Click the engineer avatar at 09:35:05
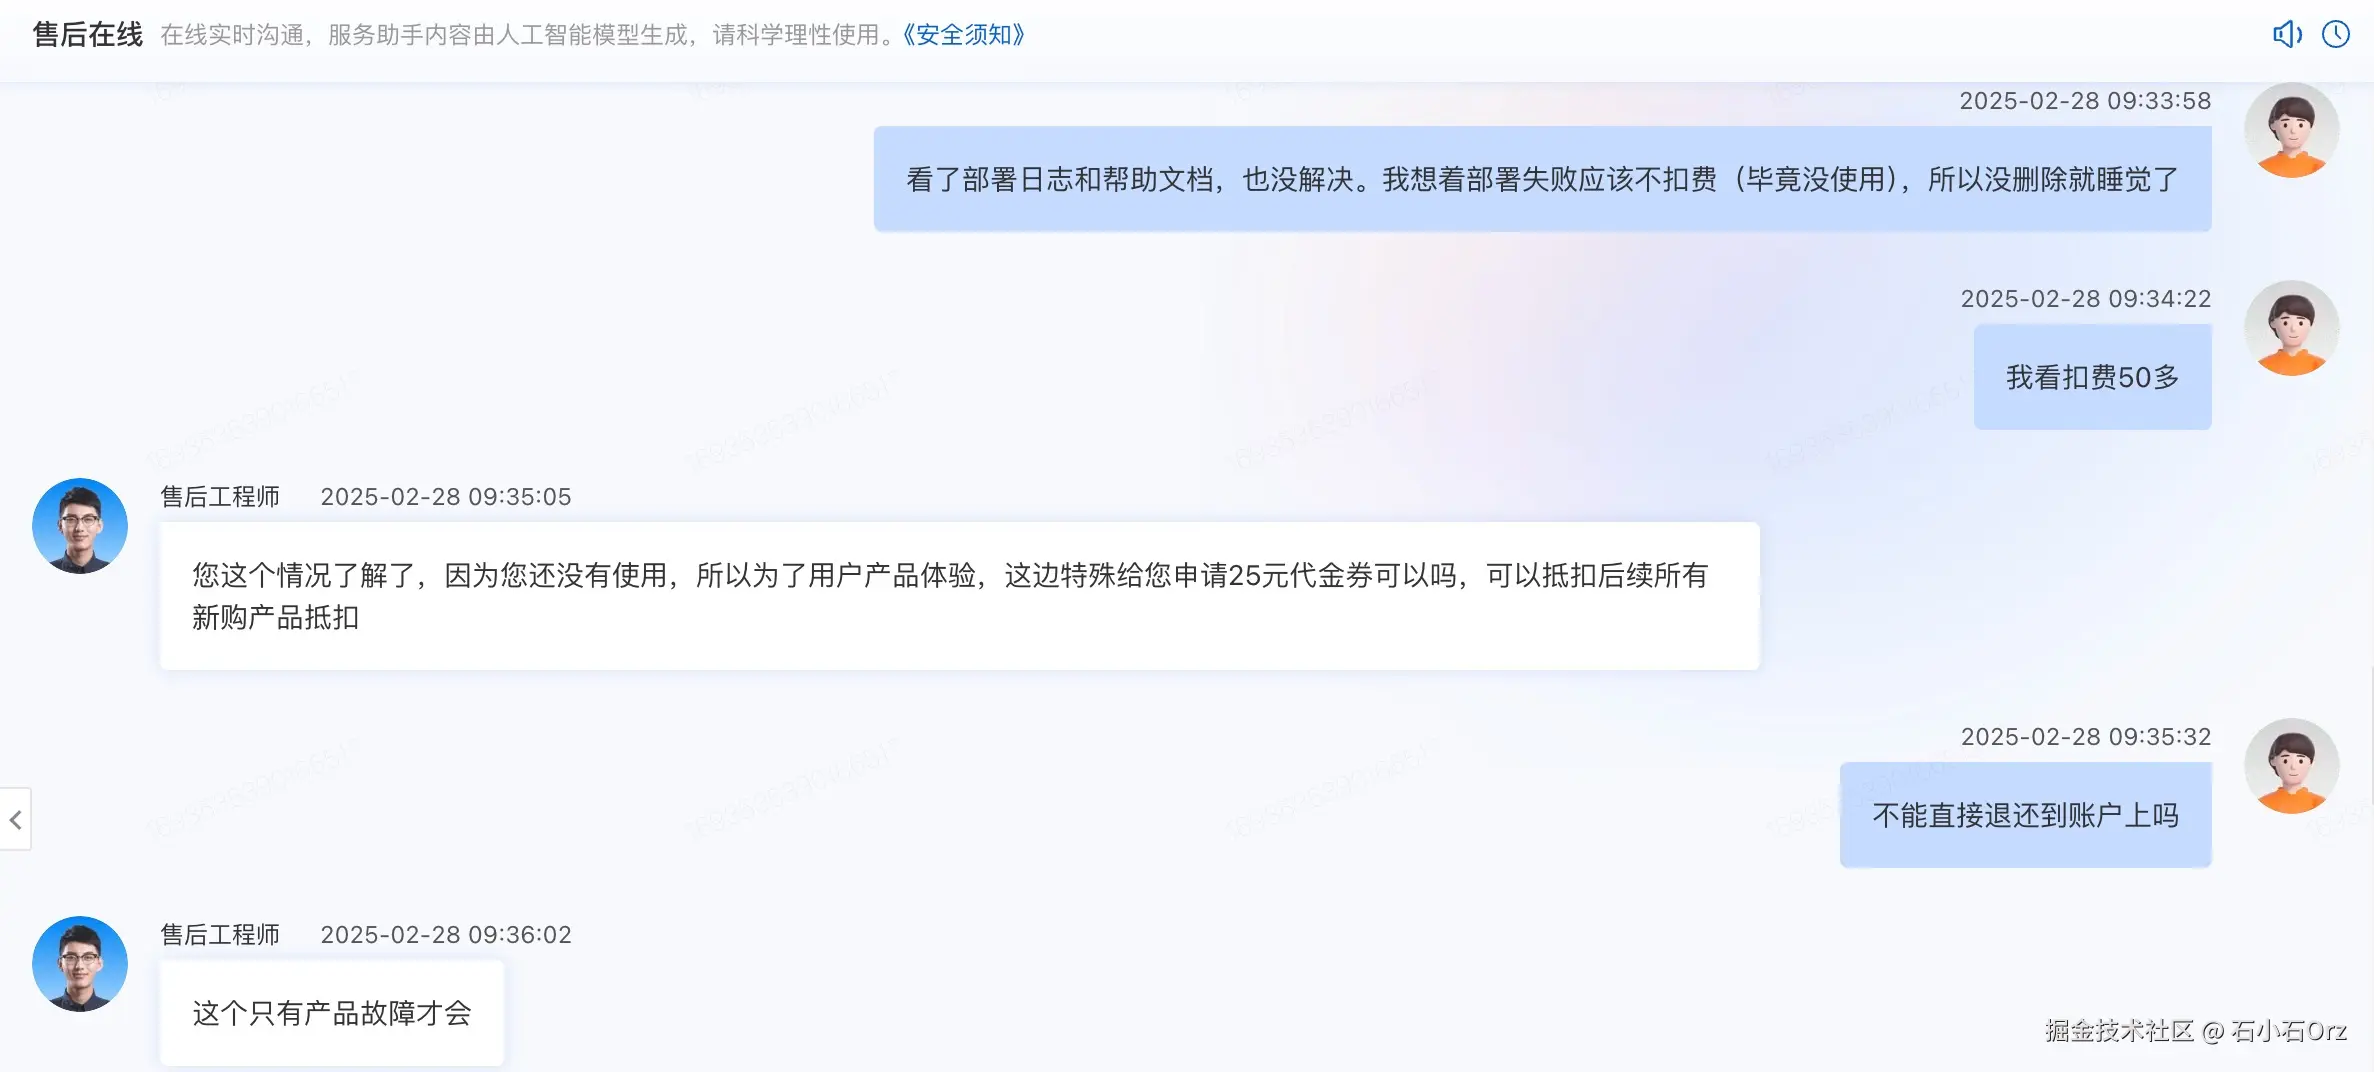 (80, 526)
